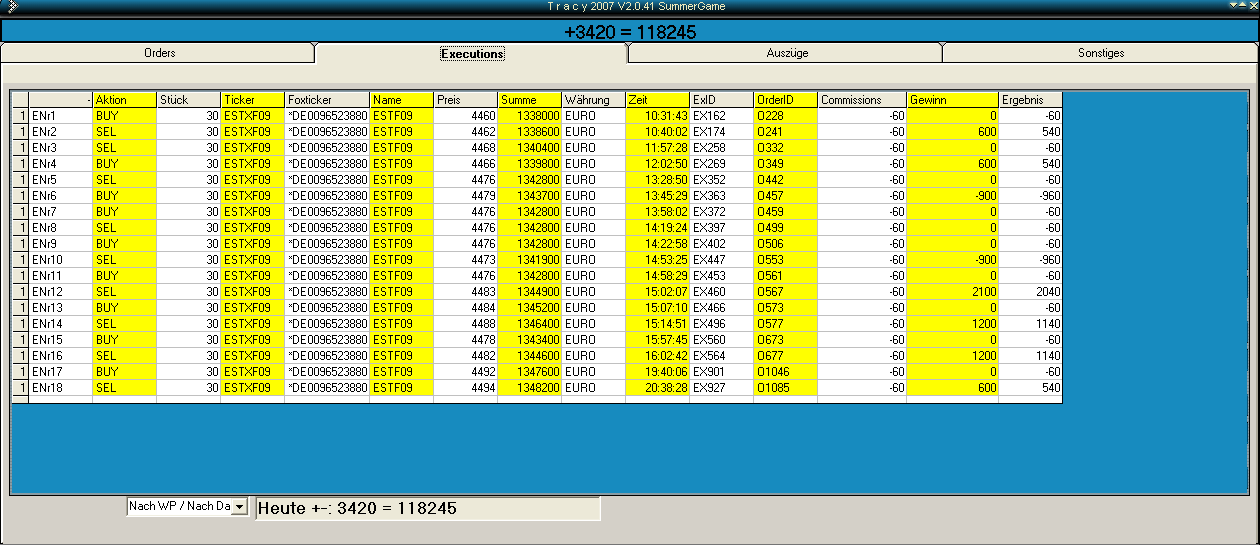Switch to the Auszüge tab

pyautogui.click(x=785, y=53)
